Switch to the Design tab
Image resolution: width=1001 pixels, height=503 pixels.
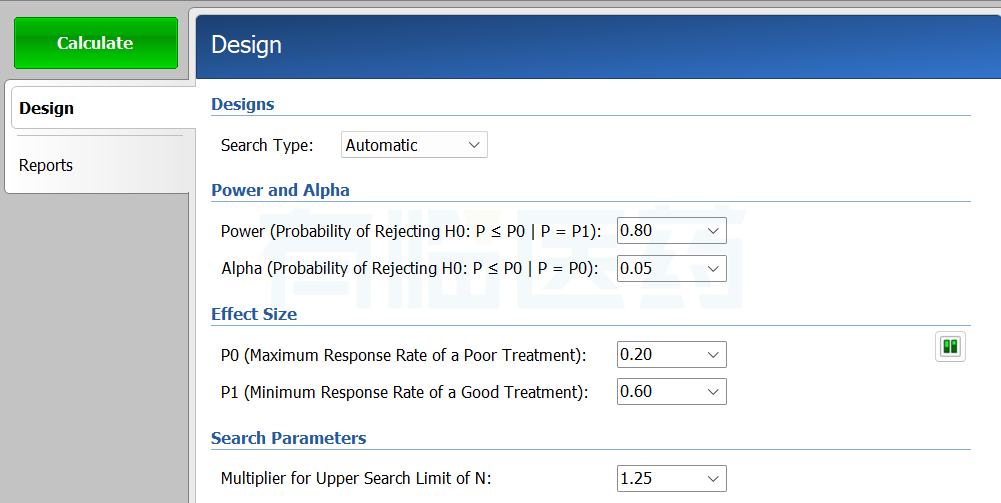[47, 108]
